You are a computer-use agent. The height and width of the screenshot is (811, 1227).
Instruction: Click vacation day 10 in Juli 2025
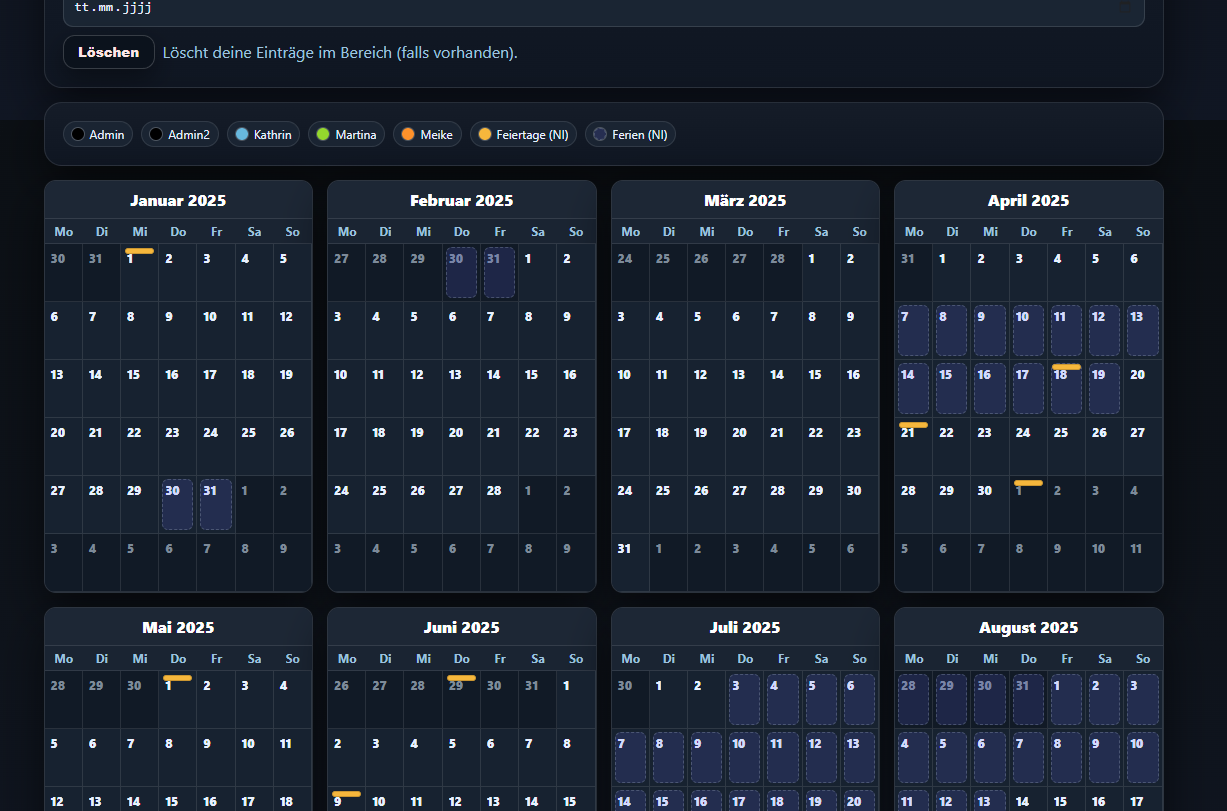click(x=745, y=757)
